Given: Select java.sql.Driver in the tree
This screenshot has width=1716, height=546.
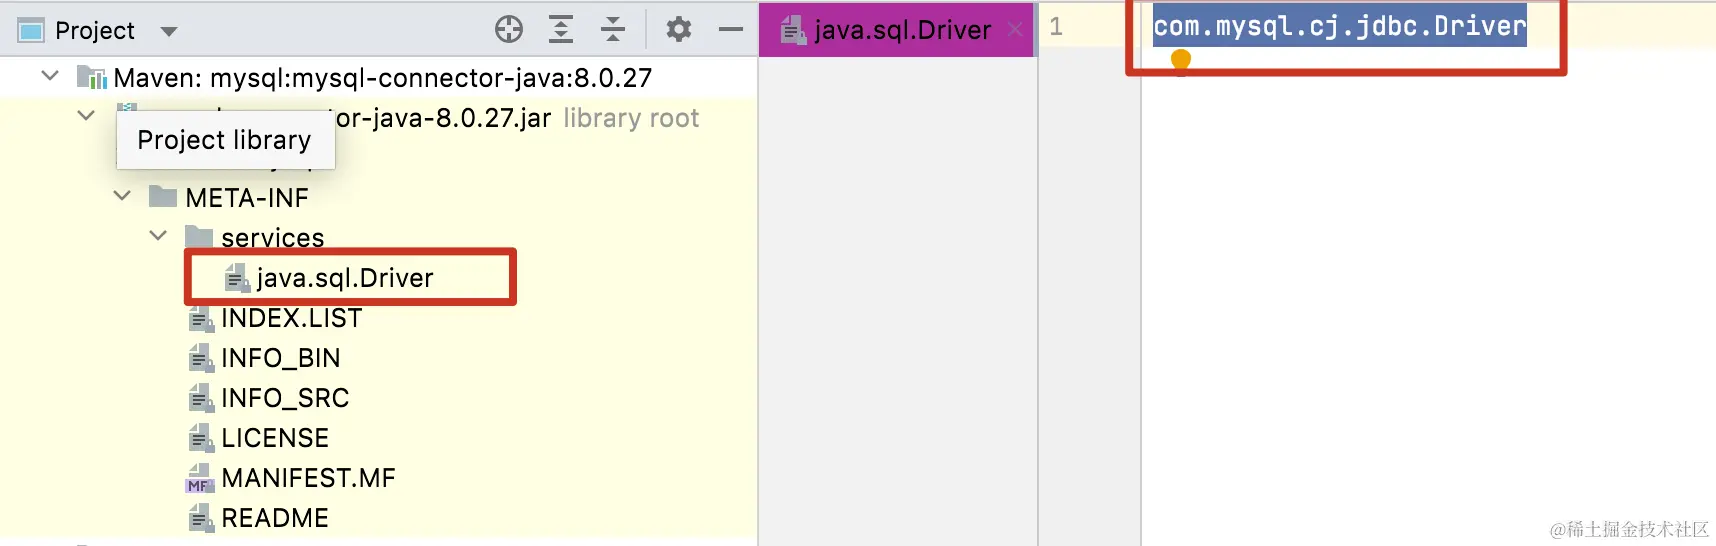Looking at the screenshot, I should [344, 278].
